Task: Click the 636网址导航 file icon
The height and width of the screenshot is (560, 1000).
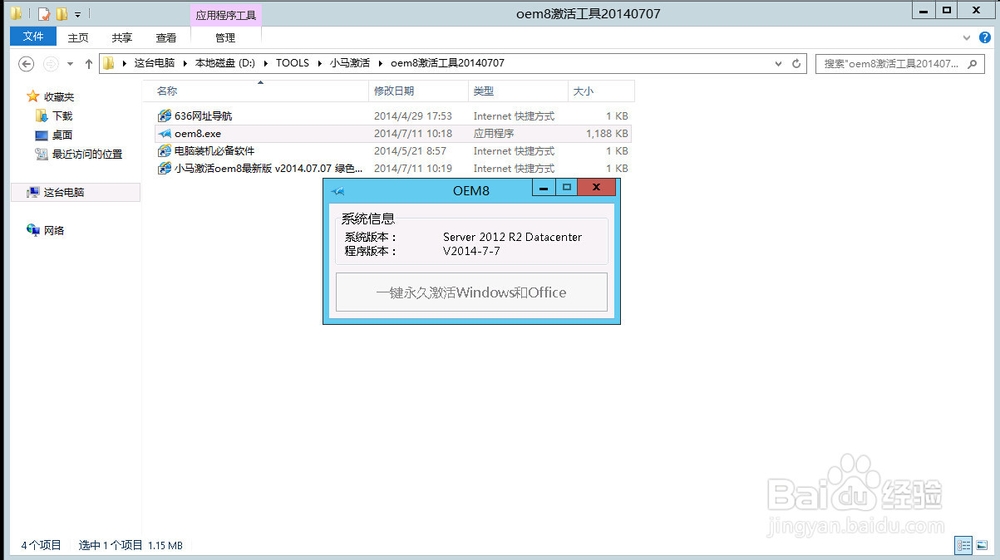Action: pyautogui.click(x=165, y=116)
